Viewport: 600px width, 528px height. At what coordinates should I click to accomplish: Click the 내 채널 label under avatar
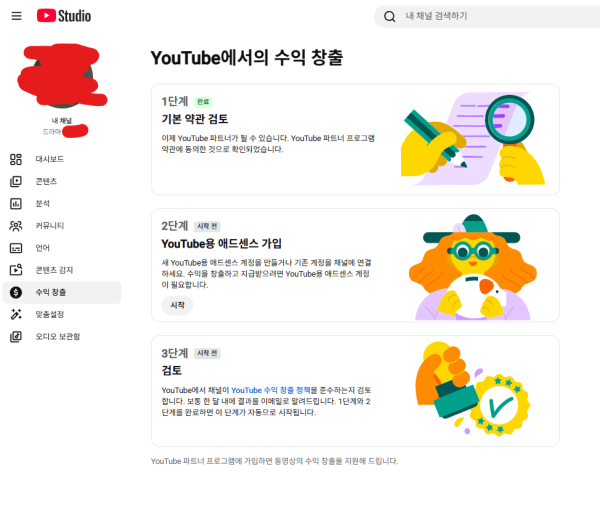pyautogui.click(x=62, y=121)
